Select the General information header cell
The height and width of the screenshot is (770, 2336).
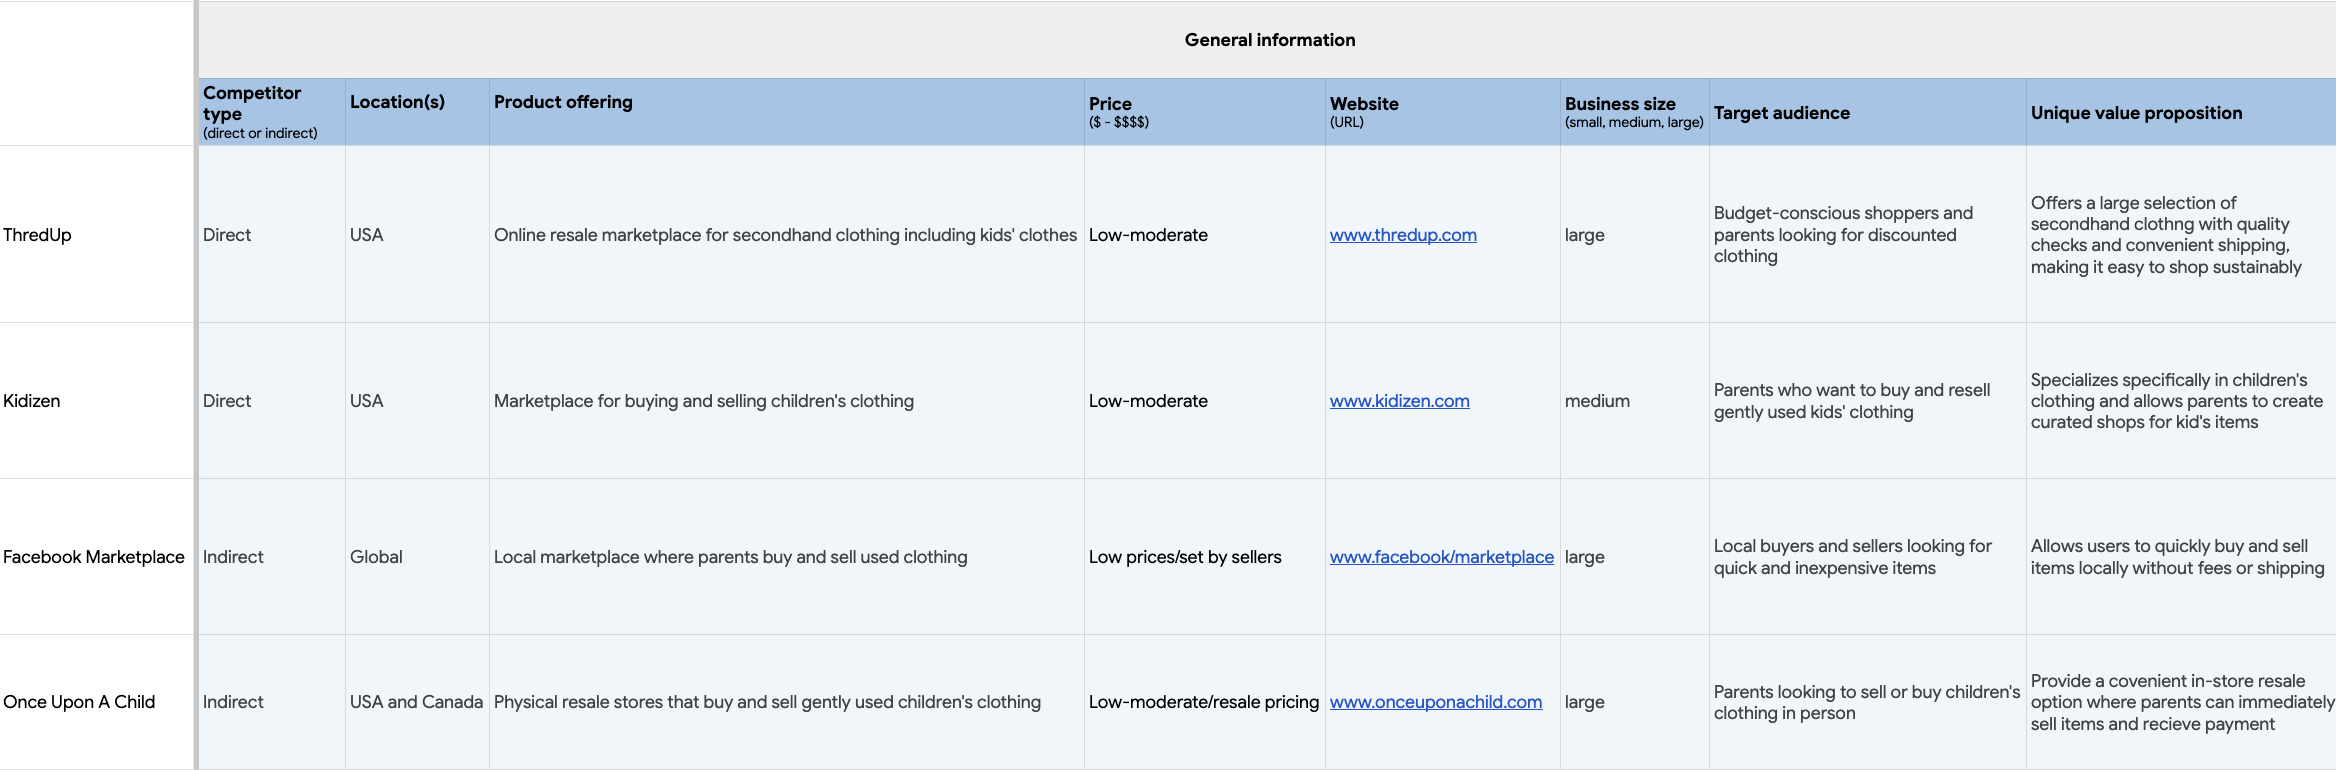(x=1268, y=40)
